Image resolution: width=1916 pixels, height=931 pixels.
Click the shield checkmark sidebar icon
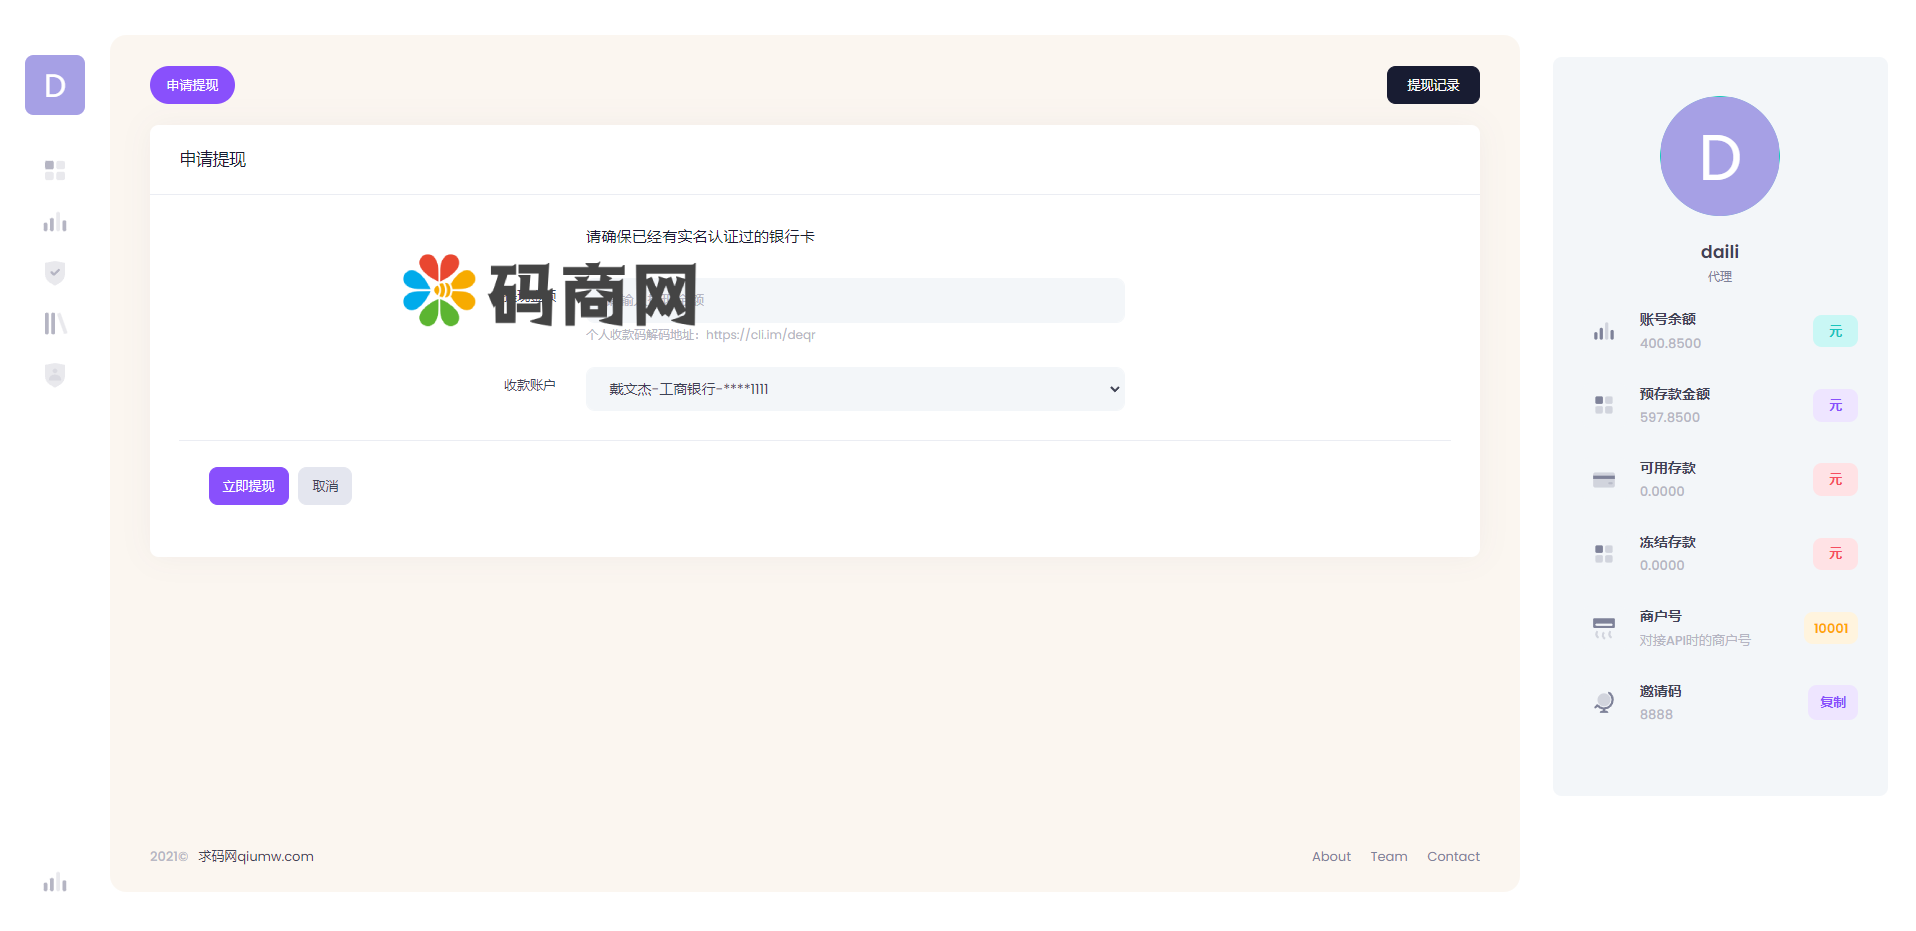point(55,273)
